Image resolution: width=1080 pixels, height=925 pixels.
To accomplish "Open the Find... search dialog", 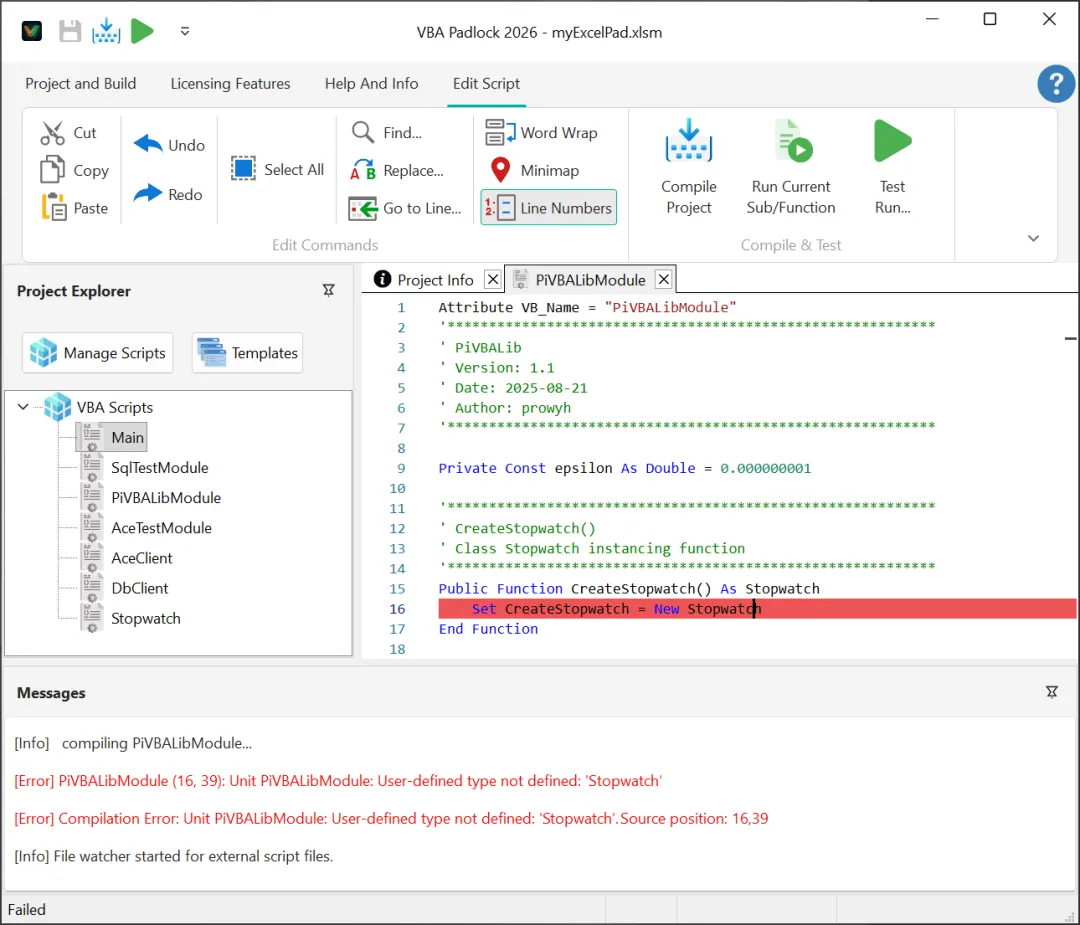I will click(386, 132).
